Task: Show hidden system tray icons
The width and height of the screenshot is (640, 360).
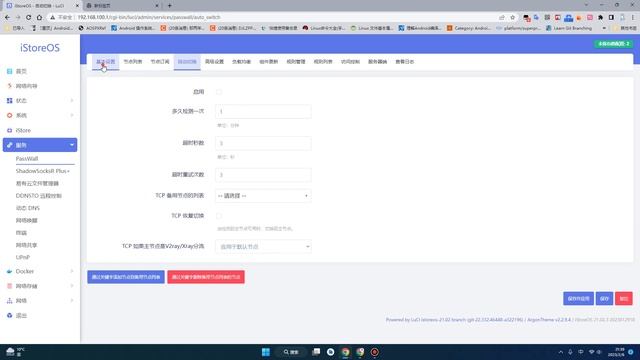Action: tap(560, 352)
